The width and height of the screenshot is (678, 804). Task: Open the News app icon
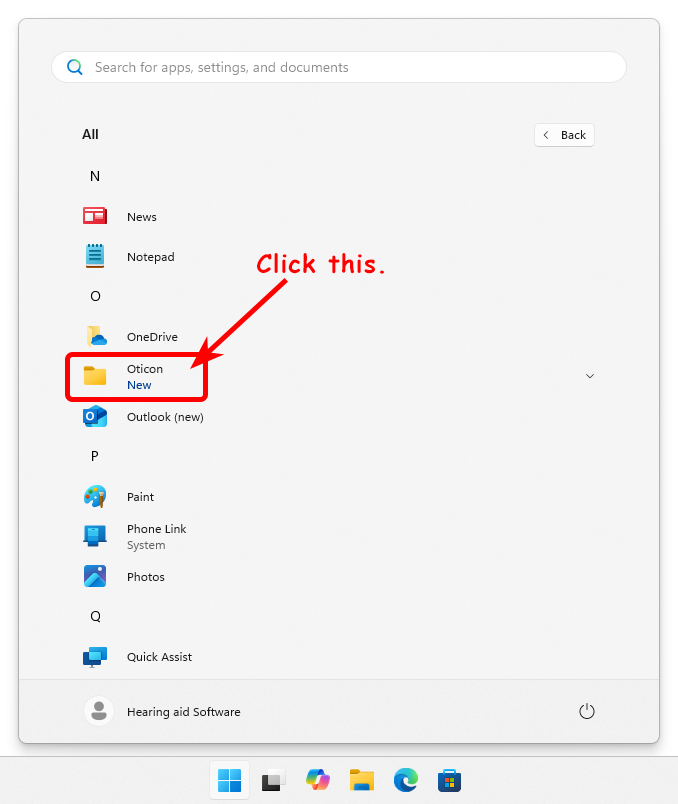(x=95, y=216)
